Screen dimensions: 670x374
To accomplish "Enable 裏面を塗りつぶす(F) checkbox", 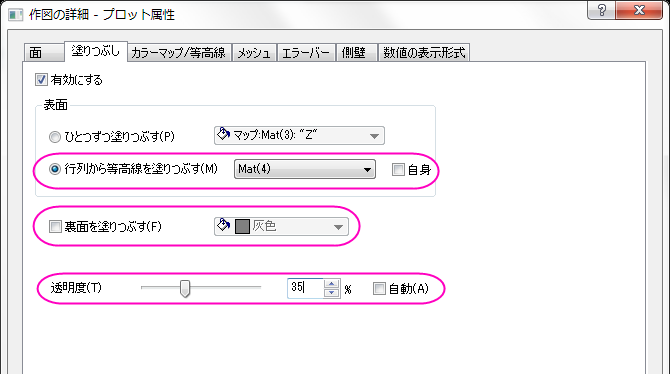I will [x=55, y=227].
